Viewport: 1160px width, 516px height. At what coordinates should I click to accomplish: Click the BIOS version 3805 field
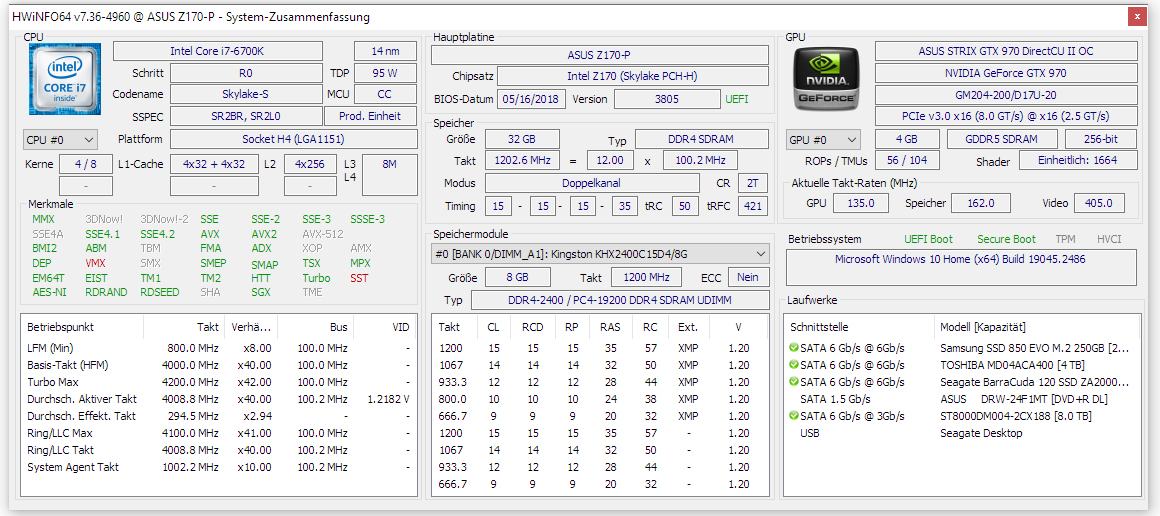(667, 99)
